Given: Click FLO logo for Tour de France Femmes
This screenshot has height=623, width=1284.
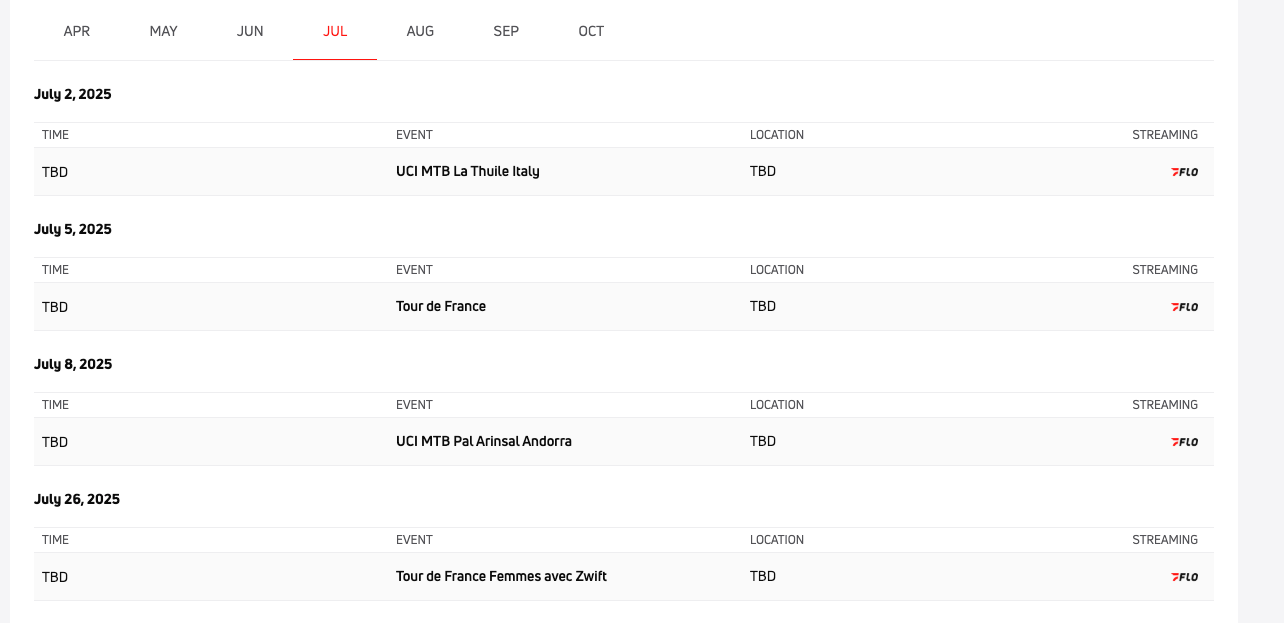Looking at the screenshot, I should click(1184, 577).
